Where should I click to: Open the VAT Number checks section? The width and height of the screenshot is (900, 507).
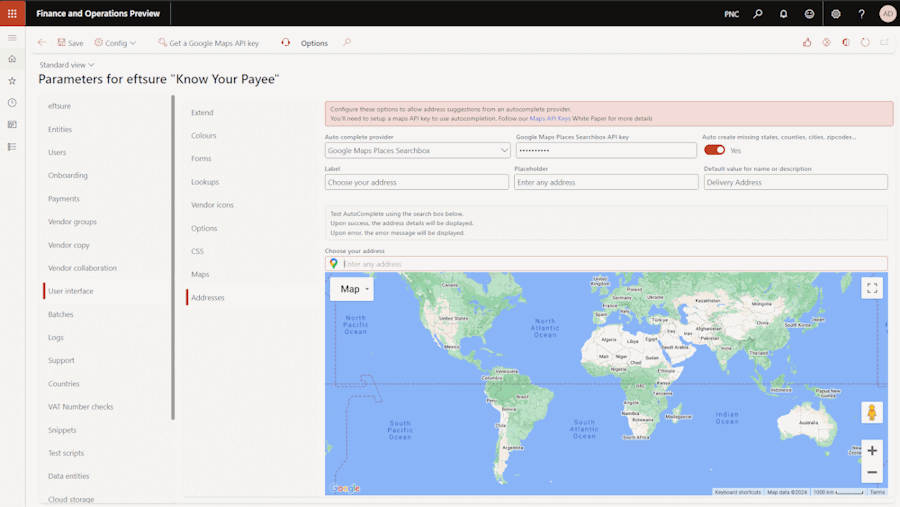(x=80, y=407)
